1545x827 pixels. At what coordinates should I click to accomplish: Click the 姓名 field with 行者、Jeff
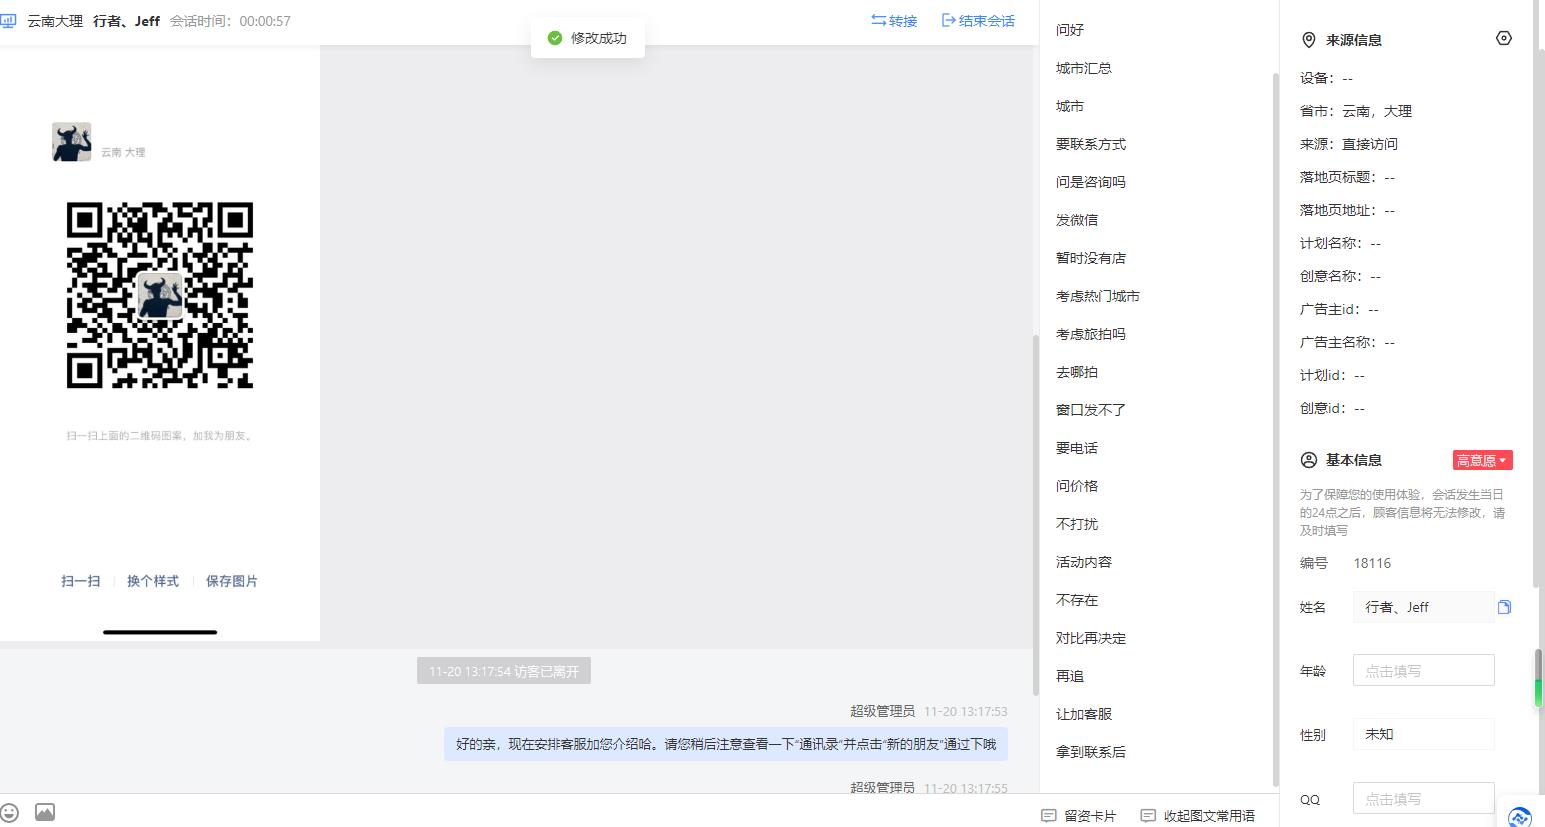(1423, 607)
